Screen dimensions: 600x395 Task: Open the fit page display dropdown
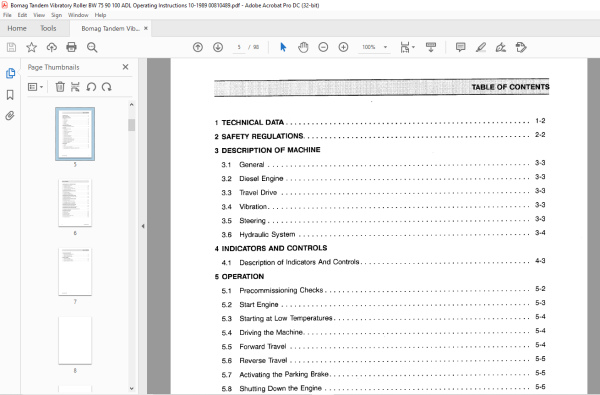pyautogui.click(x=407, y=47)
